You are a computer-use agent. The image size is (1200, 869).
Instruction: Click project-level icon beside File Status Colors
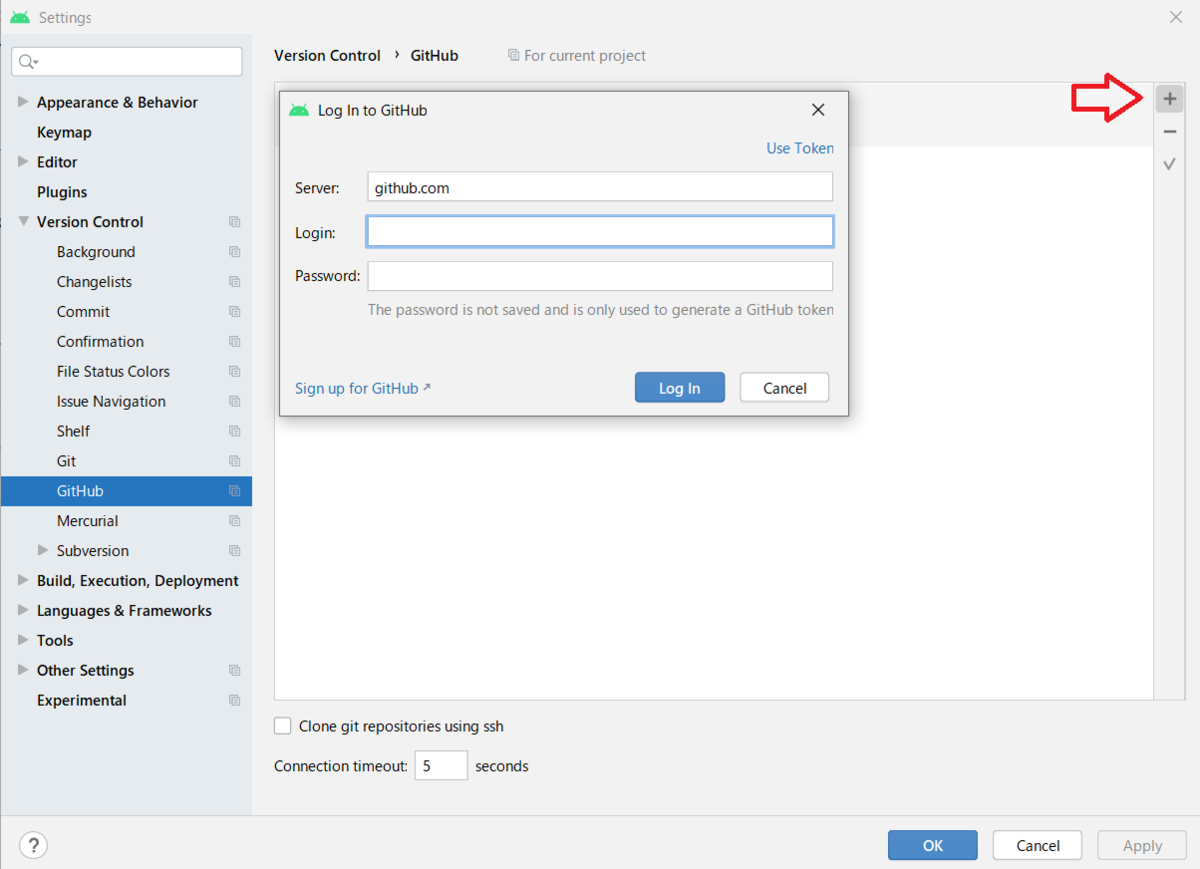tap(235, 371)
